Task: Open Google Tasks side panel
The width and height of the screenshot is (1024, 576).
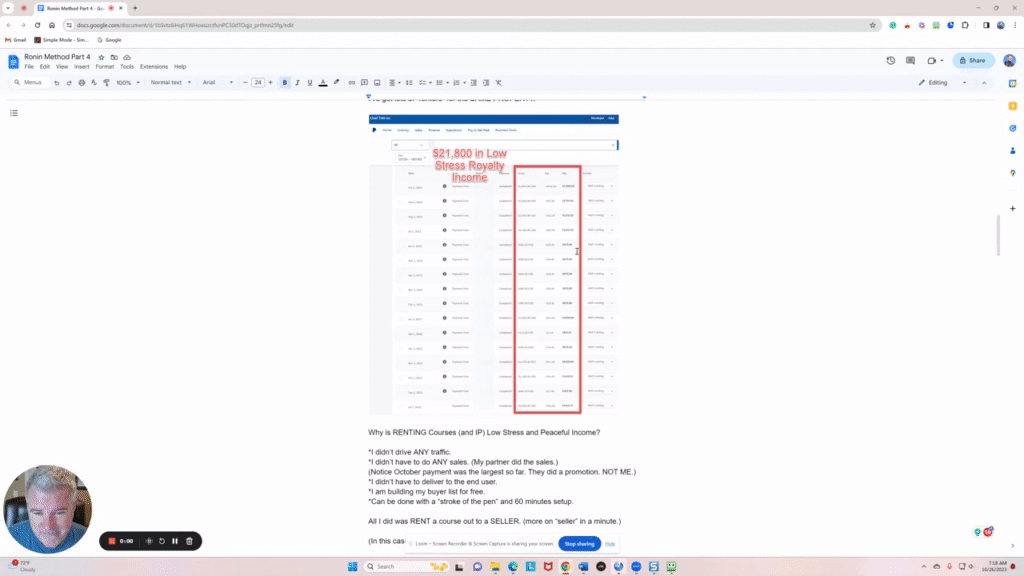Action: coord(1013,128)
